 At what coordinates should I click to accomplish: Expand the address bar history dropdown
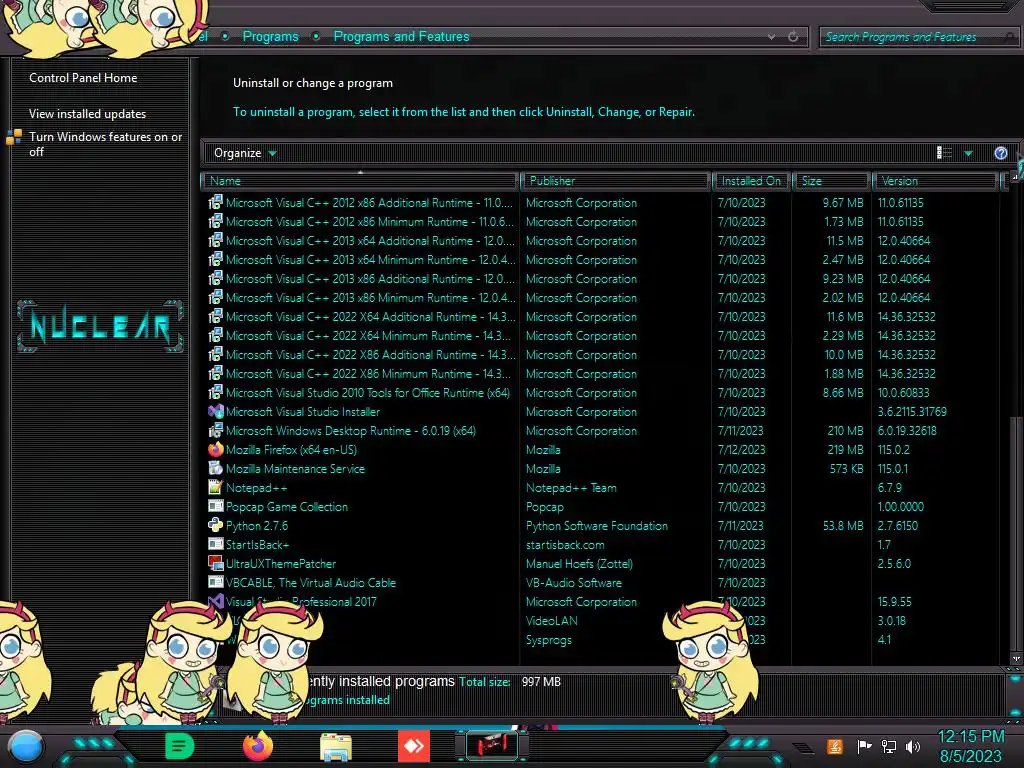point(771,37)
